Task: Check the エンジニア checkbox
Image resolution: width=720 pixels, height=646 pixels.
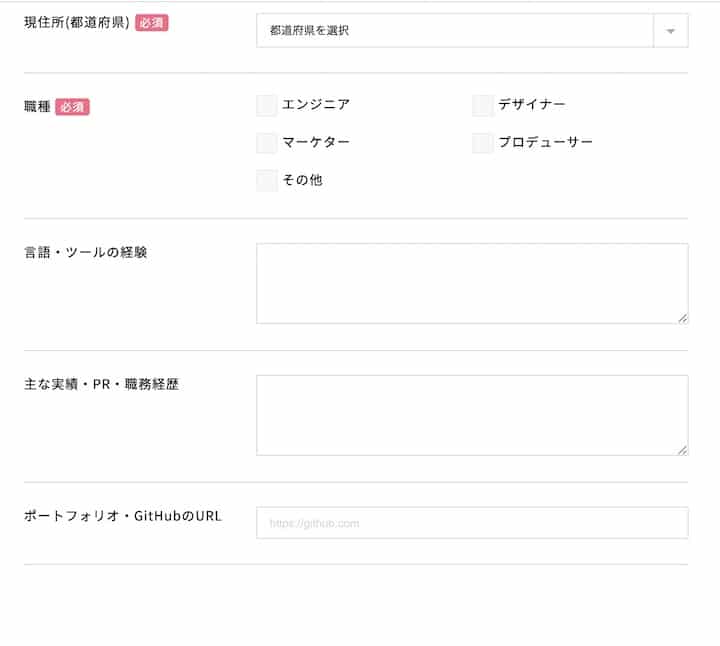Action: [267, 105]
